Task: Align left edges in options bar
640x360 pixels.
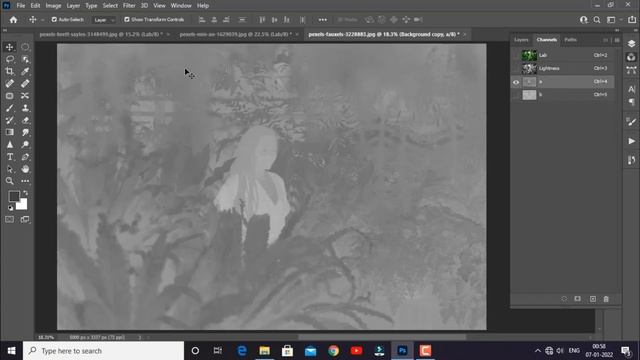Action: [202, 20]
